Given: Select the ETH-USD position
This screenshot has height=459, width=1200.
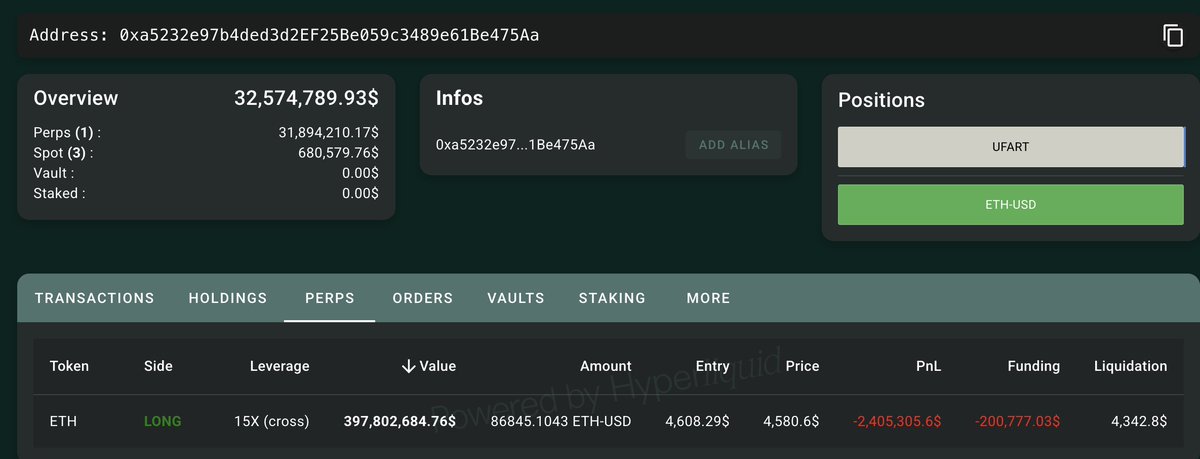Looking at the screenshot, I should point(1011,204).
